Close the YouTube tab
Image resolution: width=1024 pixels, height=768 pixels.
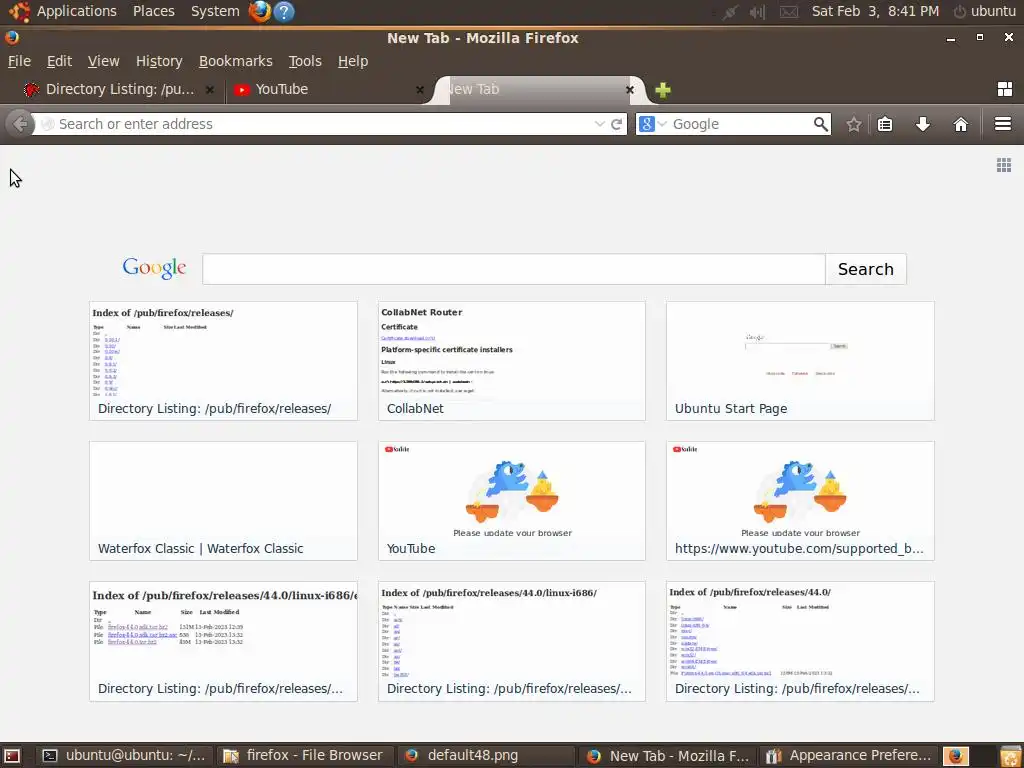(420, 90)
